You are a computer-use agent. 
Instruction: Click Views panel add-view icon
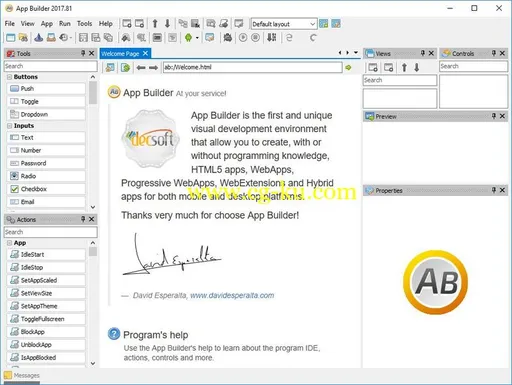[373, 68]
